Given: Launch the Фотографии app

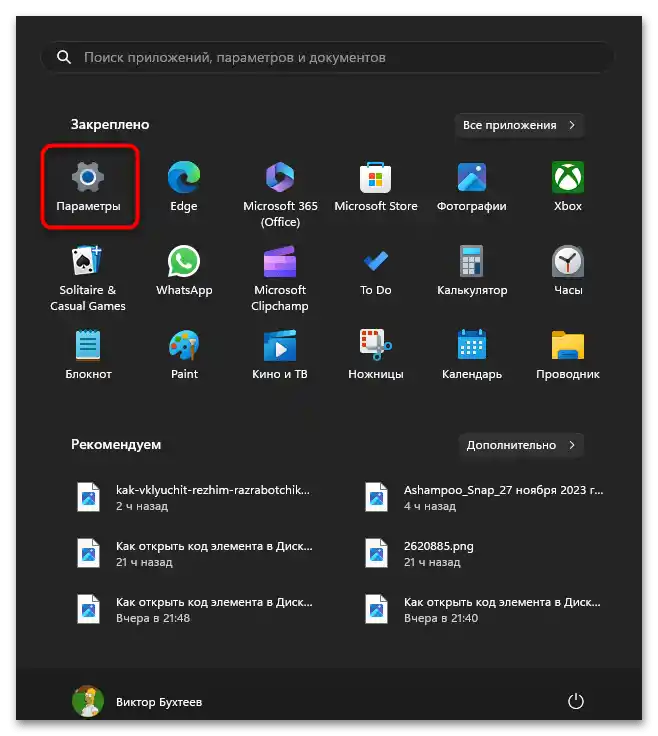Looking at the screenshot, I should (472, 186).
